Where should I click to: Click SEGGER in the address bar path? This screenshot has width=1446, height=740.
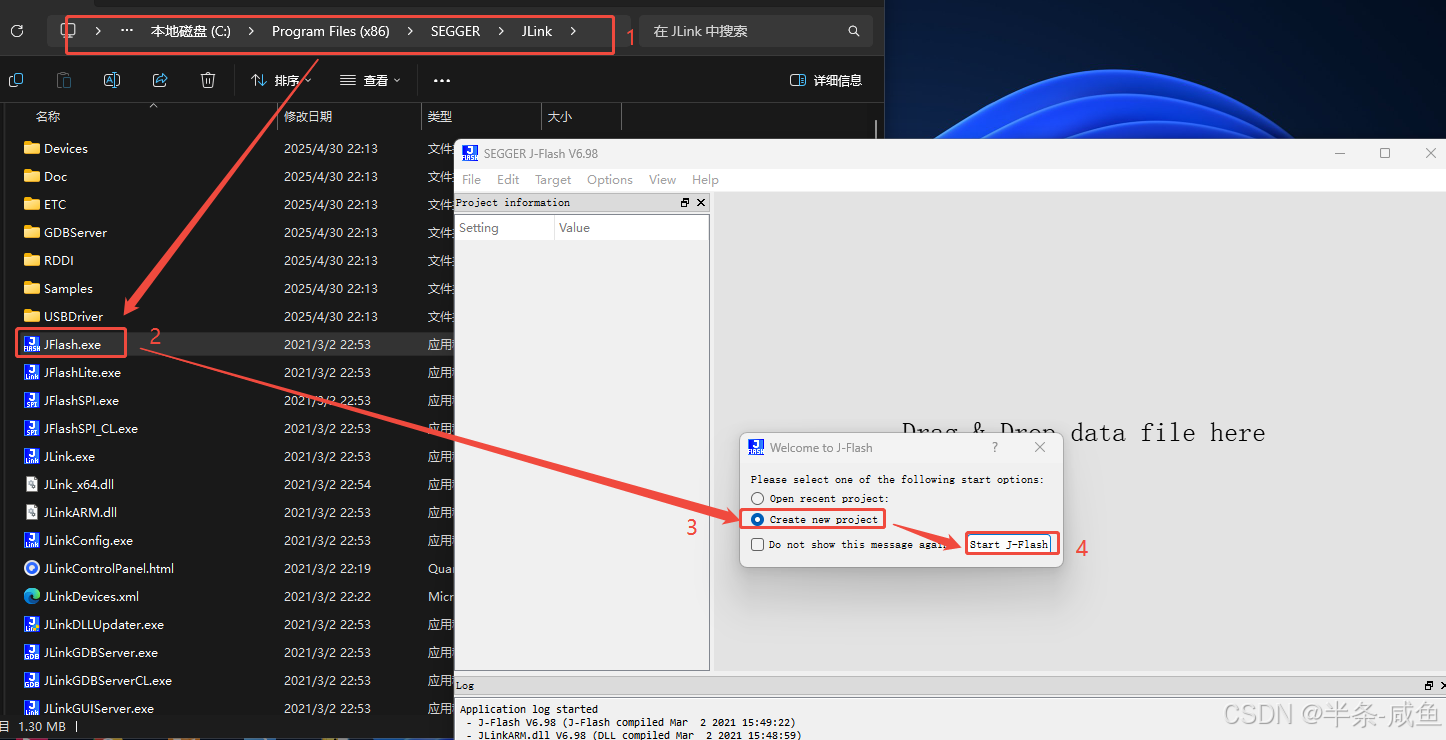click(x=456, y=31)
